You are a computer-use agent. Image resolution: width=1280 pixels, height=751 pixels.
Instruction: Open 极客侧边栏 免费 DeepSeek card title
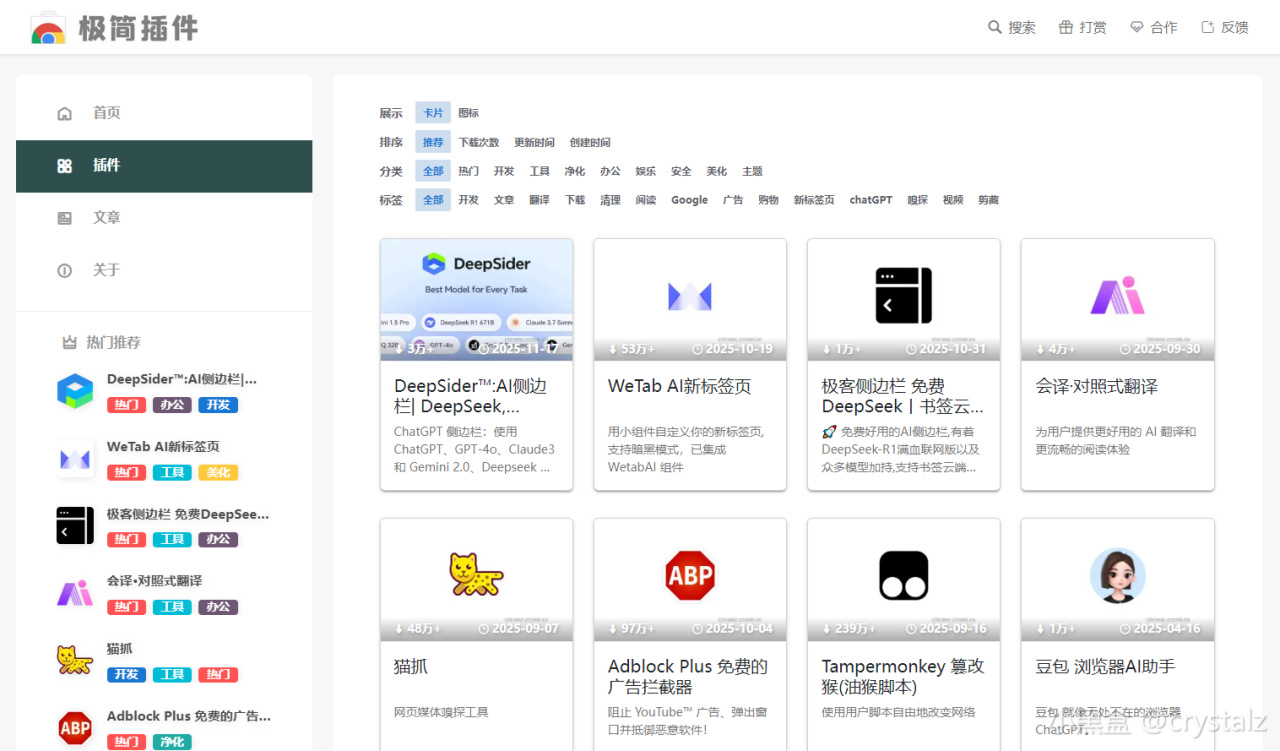point(903,397)
